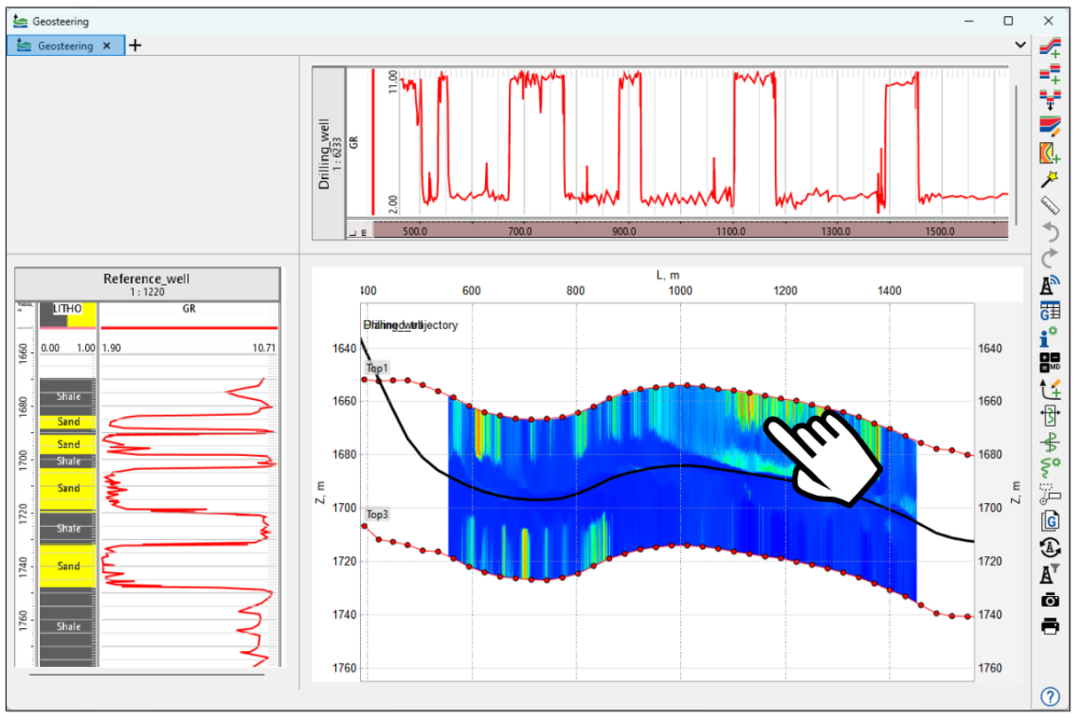Click the info settings icon

pyautogui.click(x=1050, y=337)
